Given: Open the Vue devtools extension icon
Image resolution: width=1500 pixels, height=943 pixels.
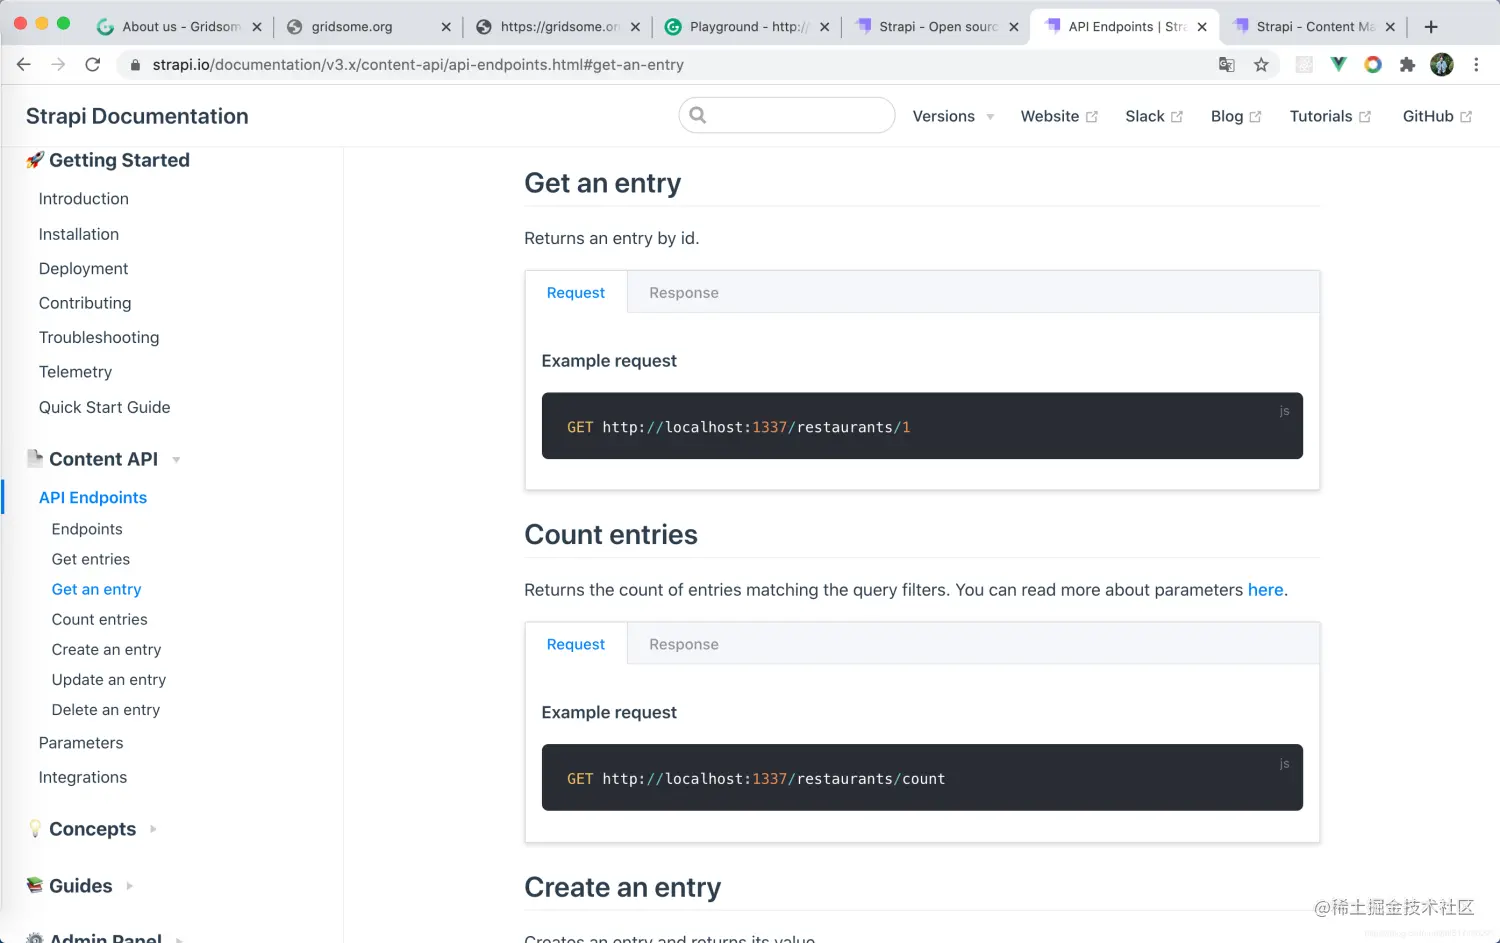Looking at the screenshot, I should pyautogui.click(x=1338, y=64).
